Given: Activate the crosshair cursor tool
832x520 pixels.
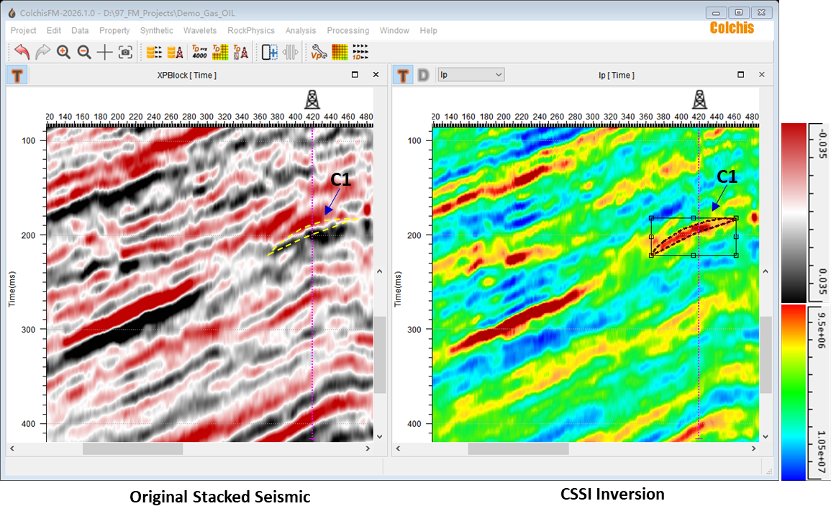Looking at the screenshot, I should (x=105, y=52).
